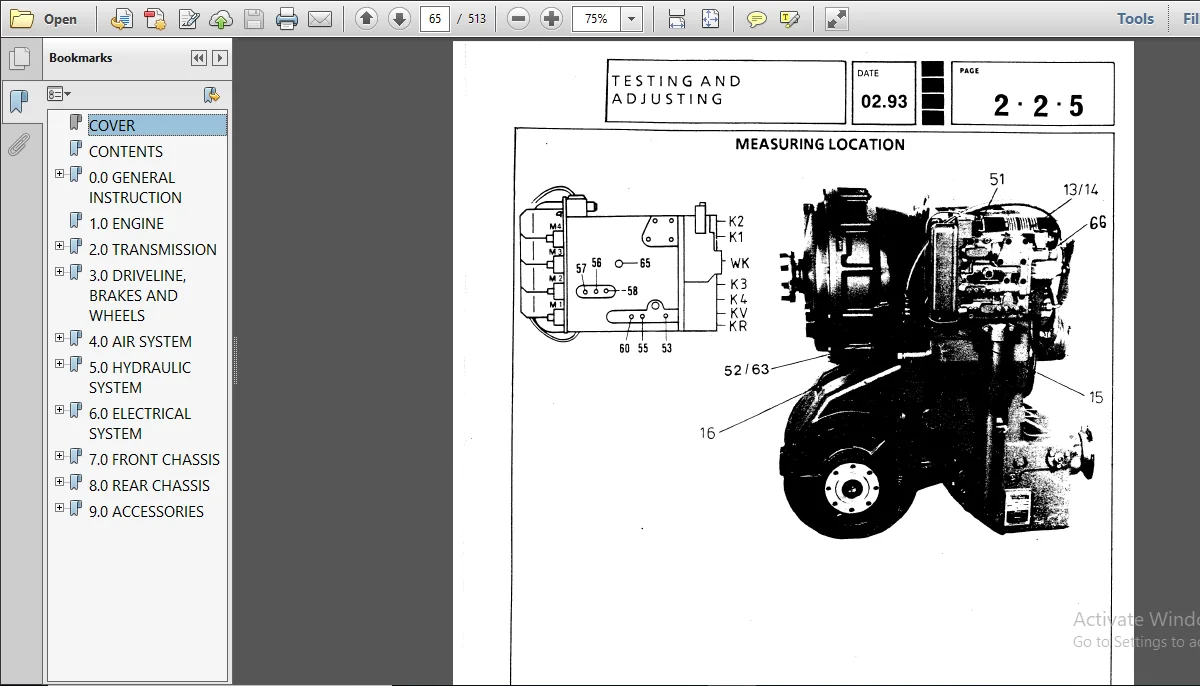Click the bookmarks panel resize handle

click(x=236, y=360)
